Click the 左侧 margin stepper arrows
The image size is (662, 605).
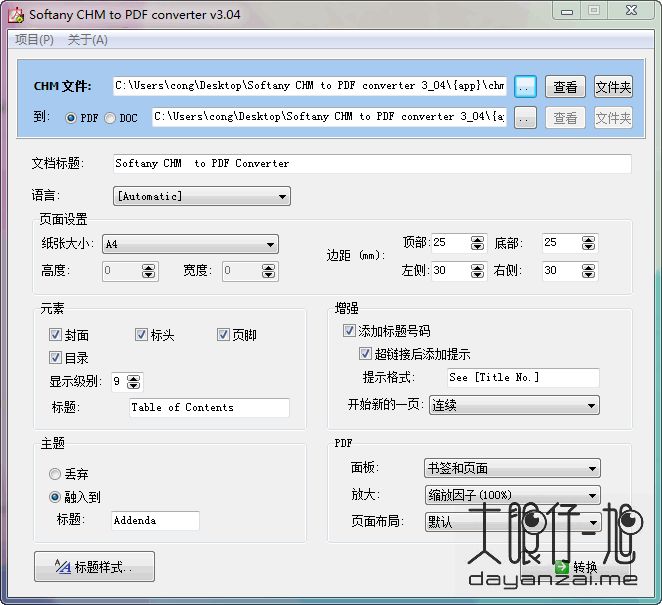pos(478,271)
